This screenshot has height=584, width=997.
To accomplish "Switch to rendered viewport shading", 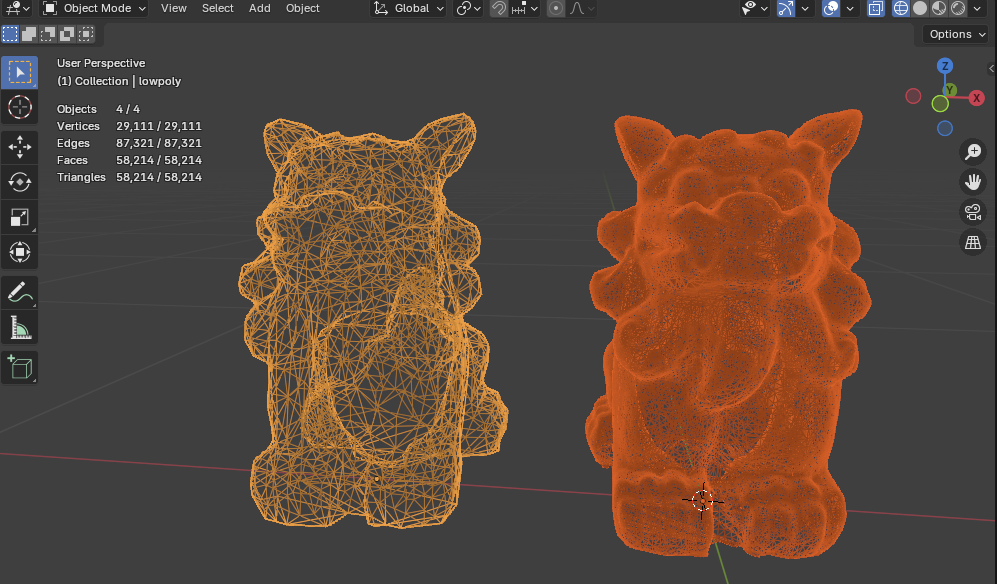I will [958, 8].
